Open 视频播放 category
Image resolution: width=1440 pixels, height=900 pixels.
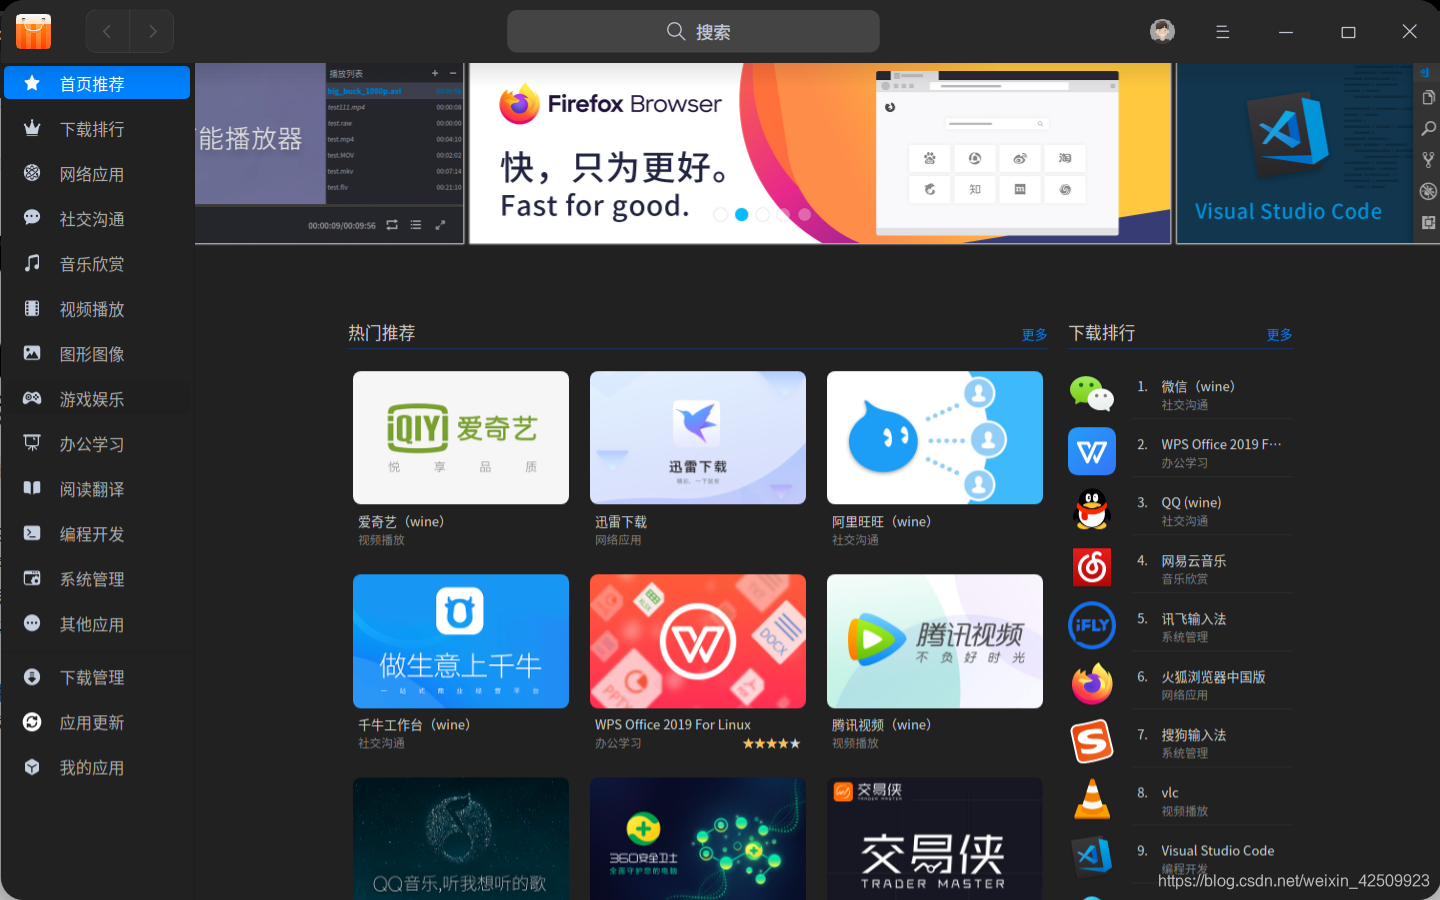97,309
